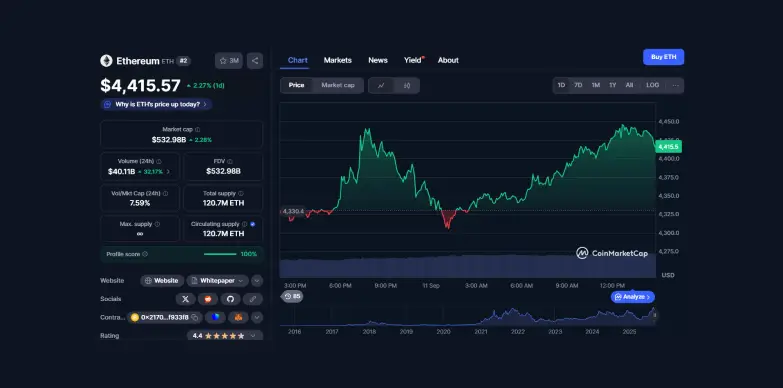Expand more contracts in Contracts row
The image size is (783, 388).
[x=257, y=317]
